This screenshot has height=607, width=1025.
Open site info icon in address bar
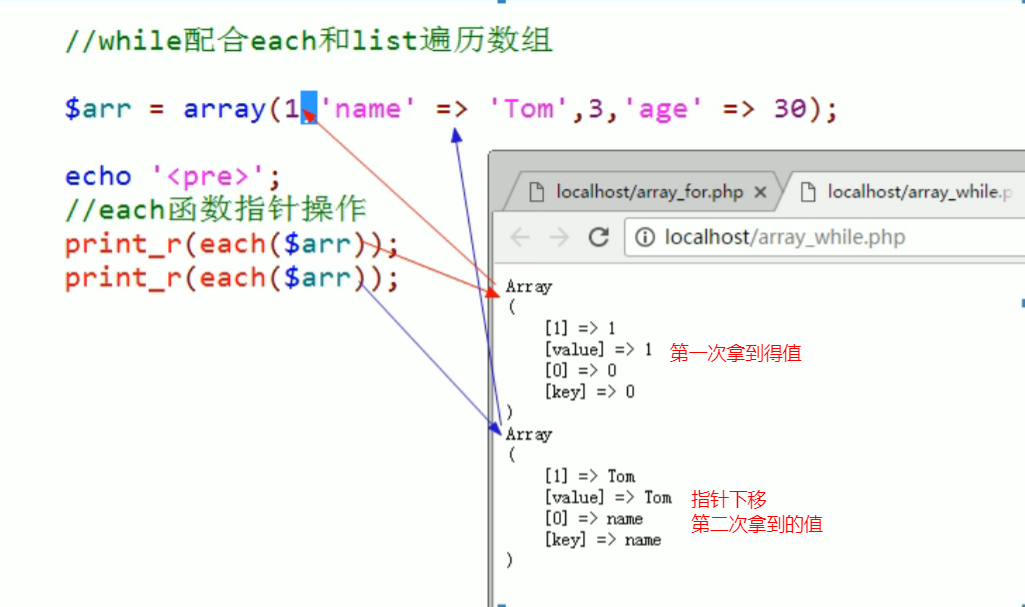pyautogui.click(x=645, y=237)
